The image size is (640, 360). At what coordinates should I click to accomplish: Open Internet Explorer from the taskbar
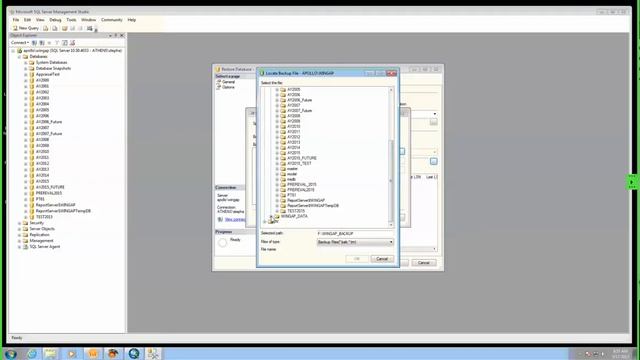[x=32, y=354]
